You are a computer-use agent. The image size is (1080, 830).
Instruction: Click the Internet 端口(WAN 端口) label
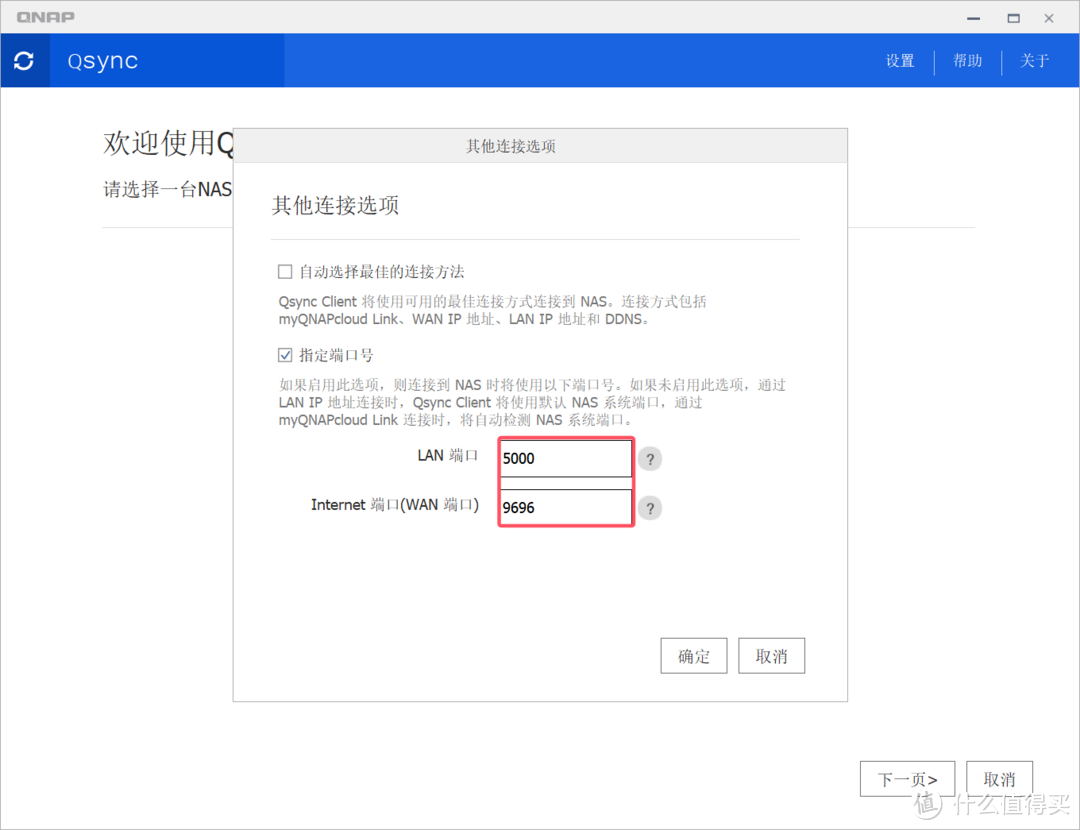(x=395, y=505)
